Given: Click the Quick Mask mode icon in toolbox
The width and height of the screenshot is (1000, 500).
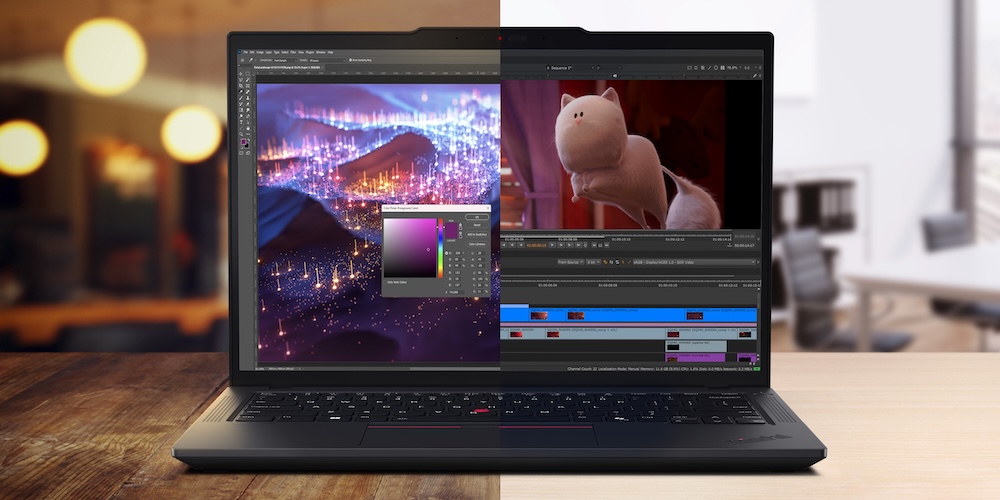Looking at the screenshot, I should [241, 153].
